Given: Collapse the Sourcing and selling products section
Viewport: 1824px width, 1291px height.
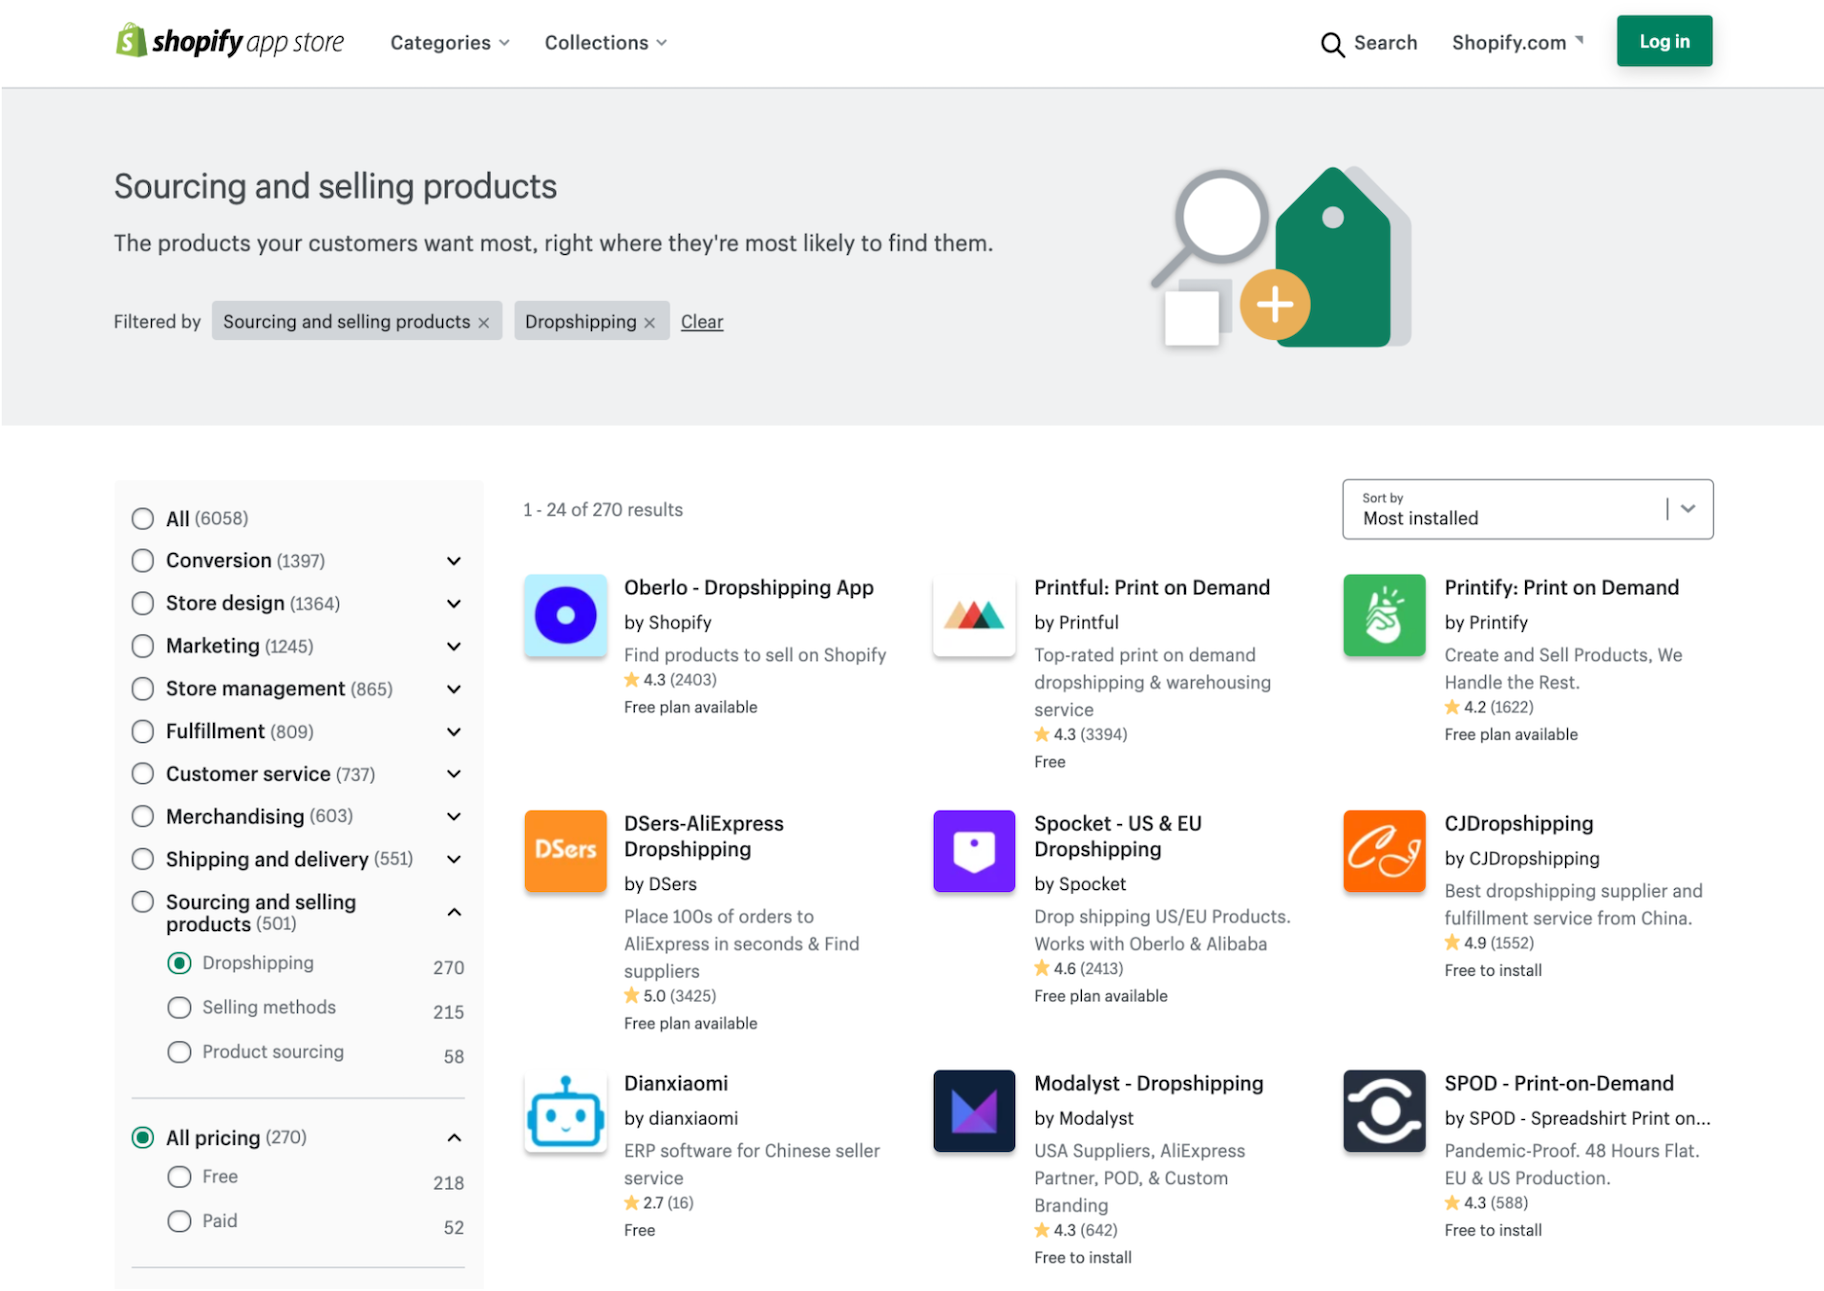Looking at the screenshot, I should click(x=454, y=912).
